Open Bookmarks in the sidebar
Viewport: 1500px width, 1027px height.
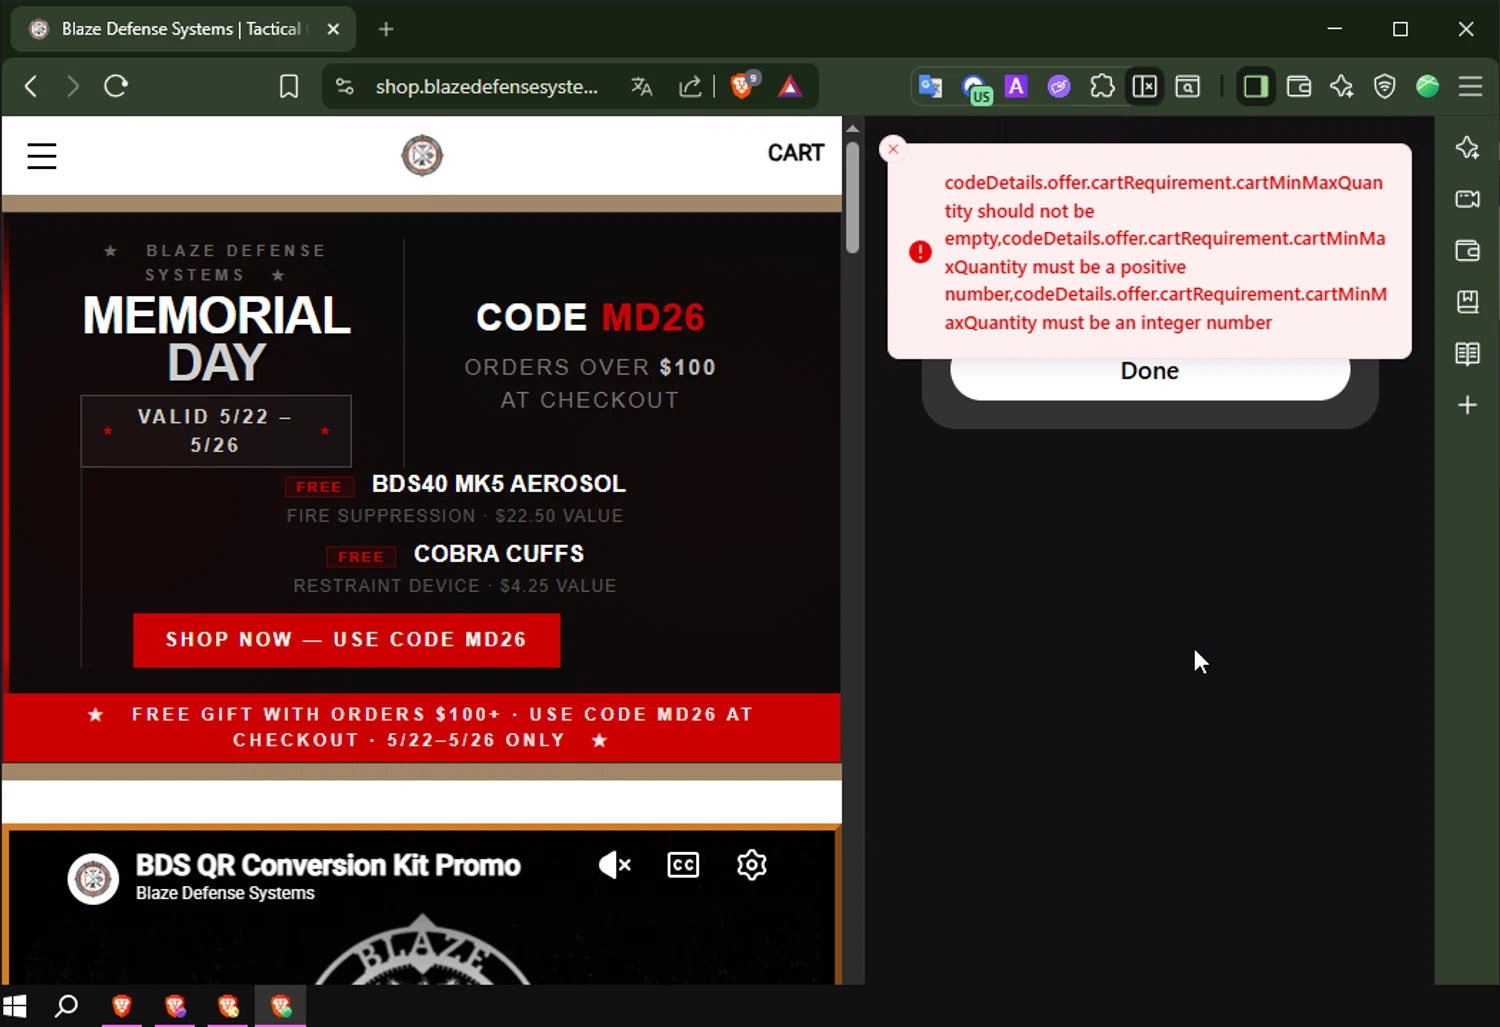click(1467, 302)
